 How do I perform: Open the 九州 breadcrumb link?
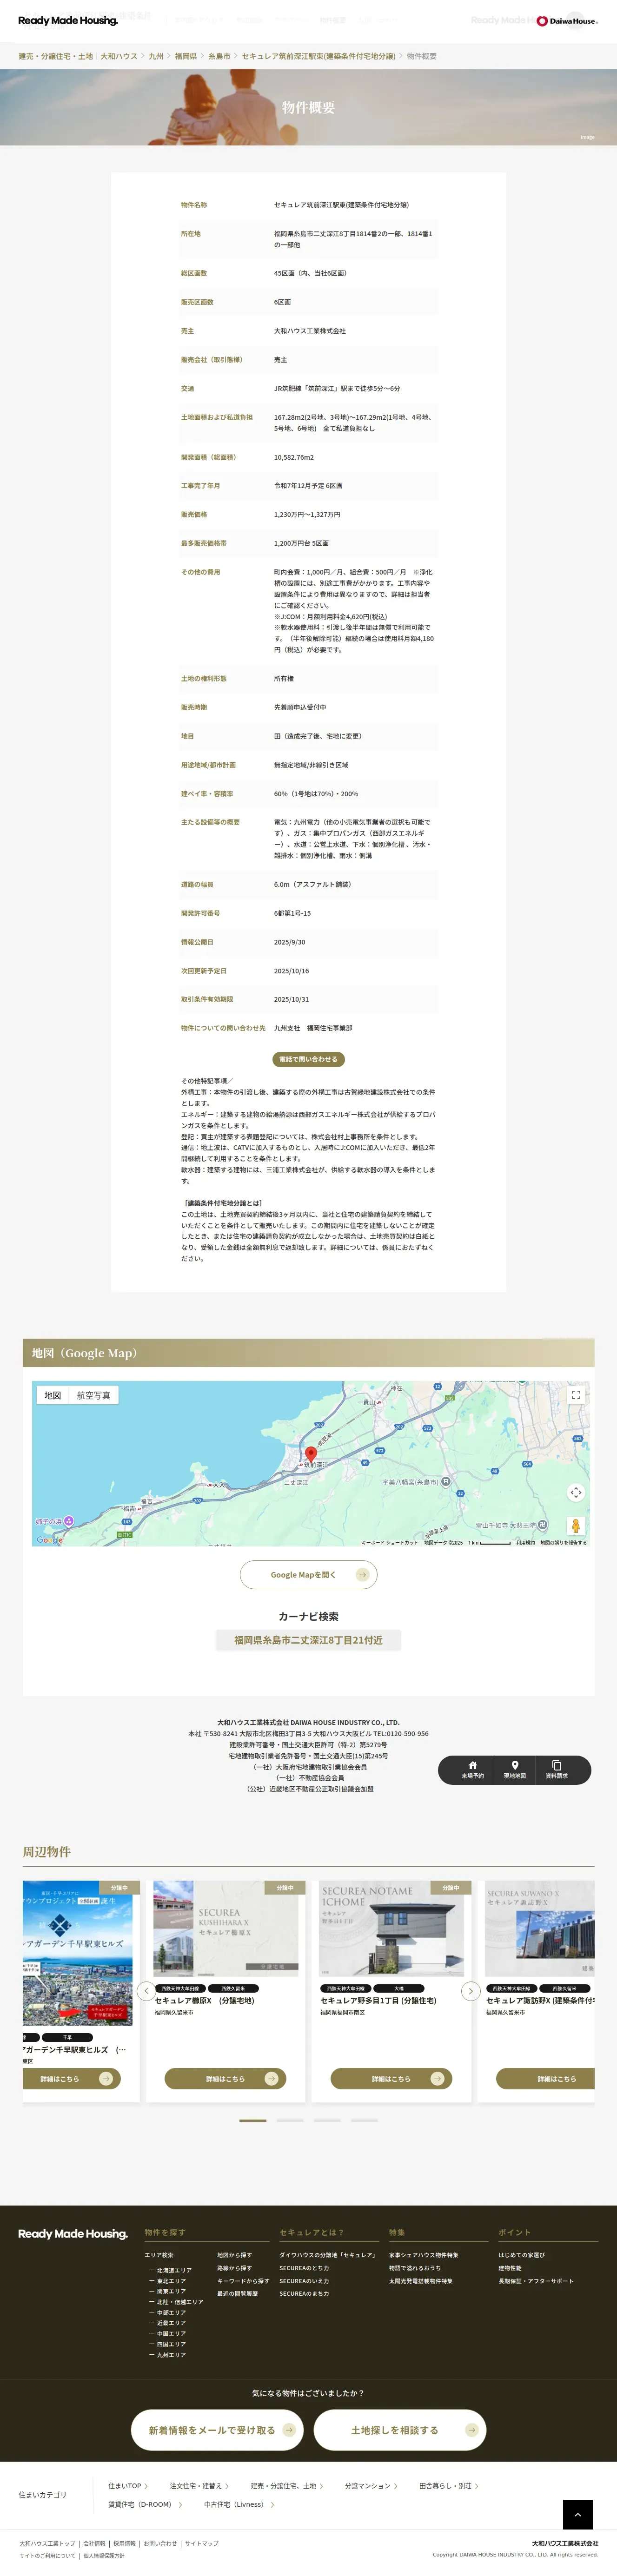pyautogui.click(x=156, y=56)
